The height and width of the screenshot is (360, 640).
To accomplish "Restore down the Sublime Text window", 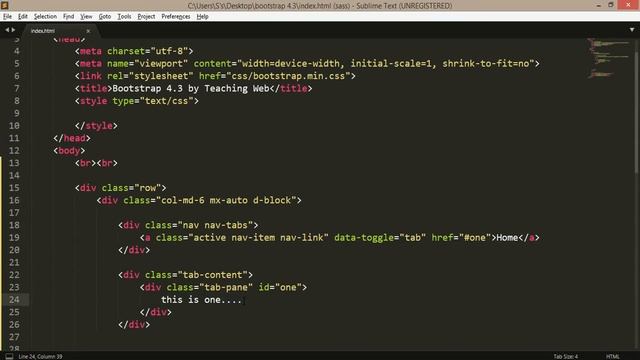I will [611, 5].
